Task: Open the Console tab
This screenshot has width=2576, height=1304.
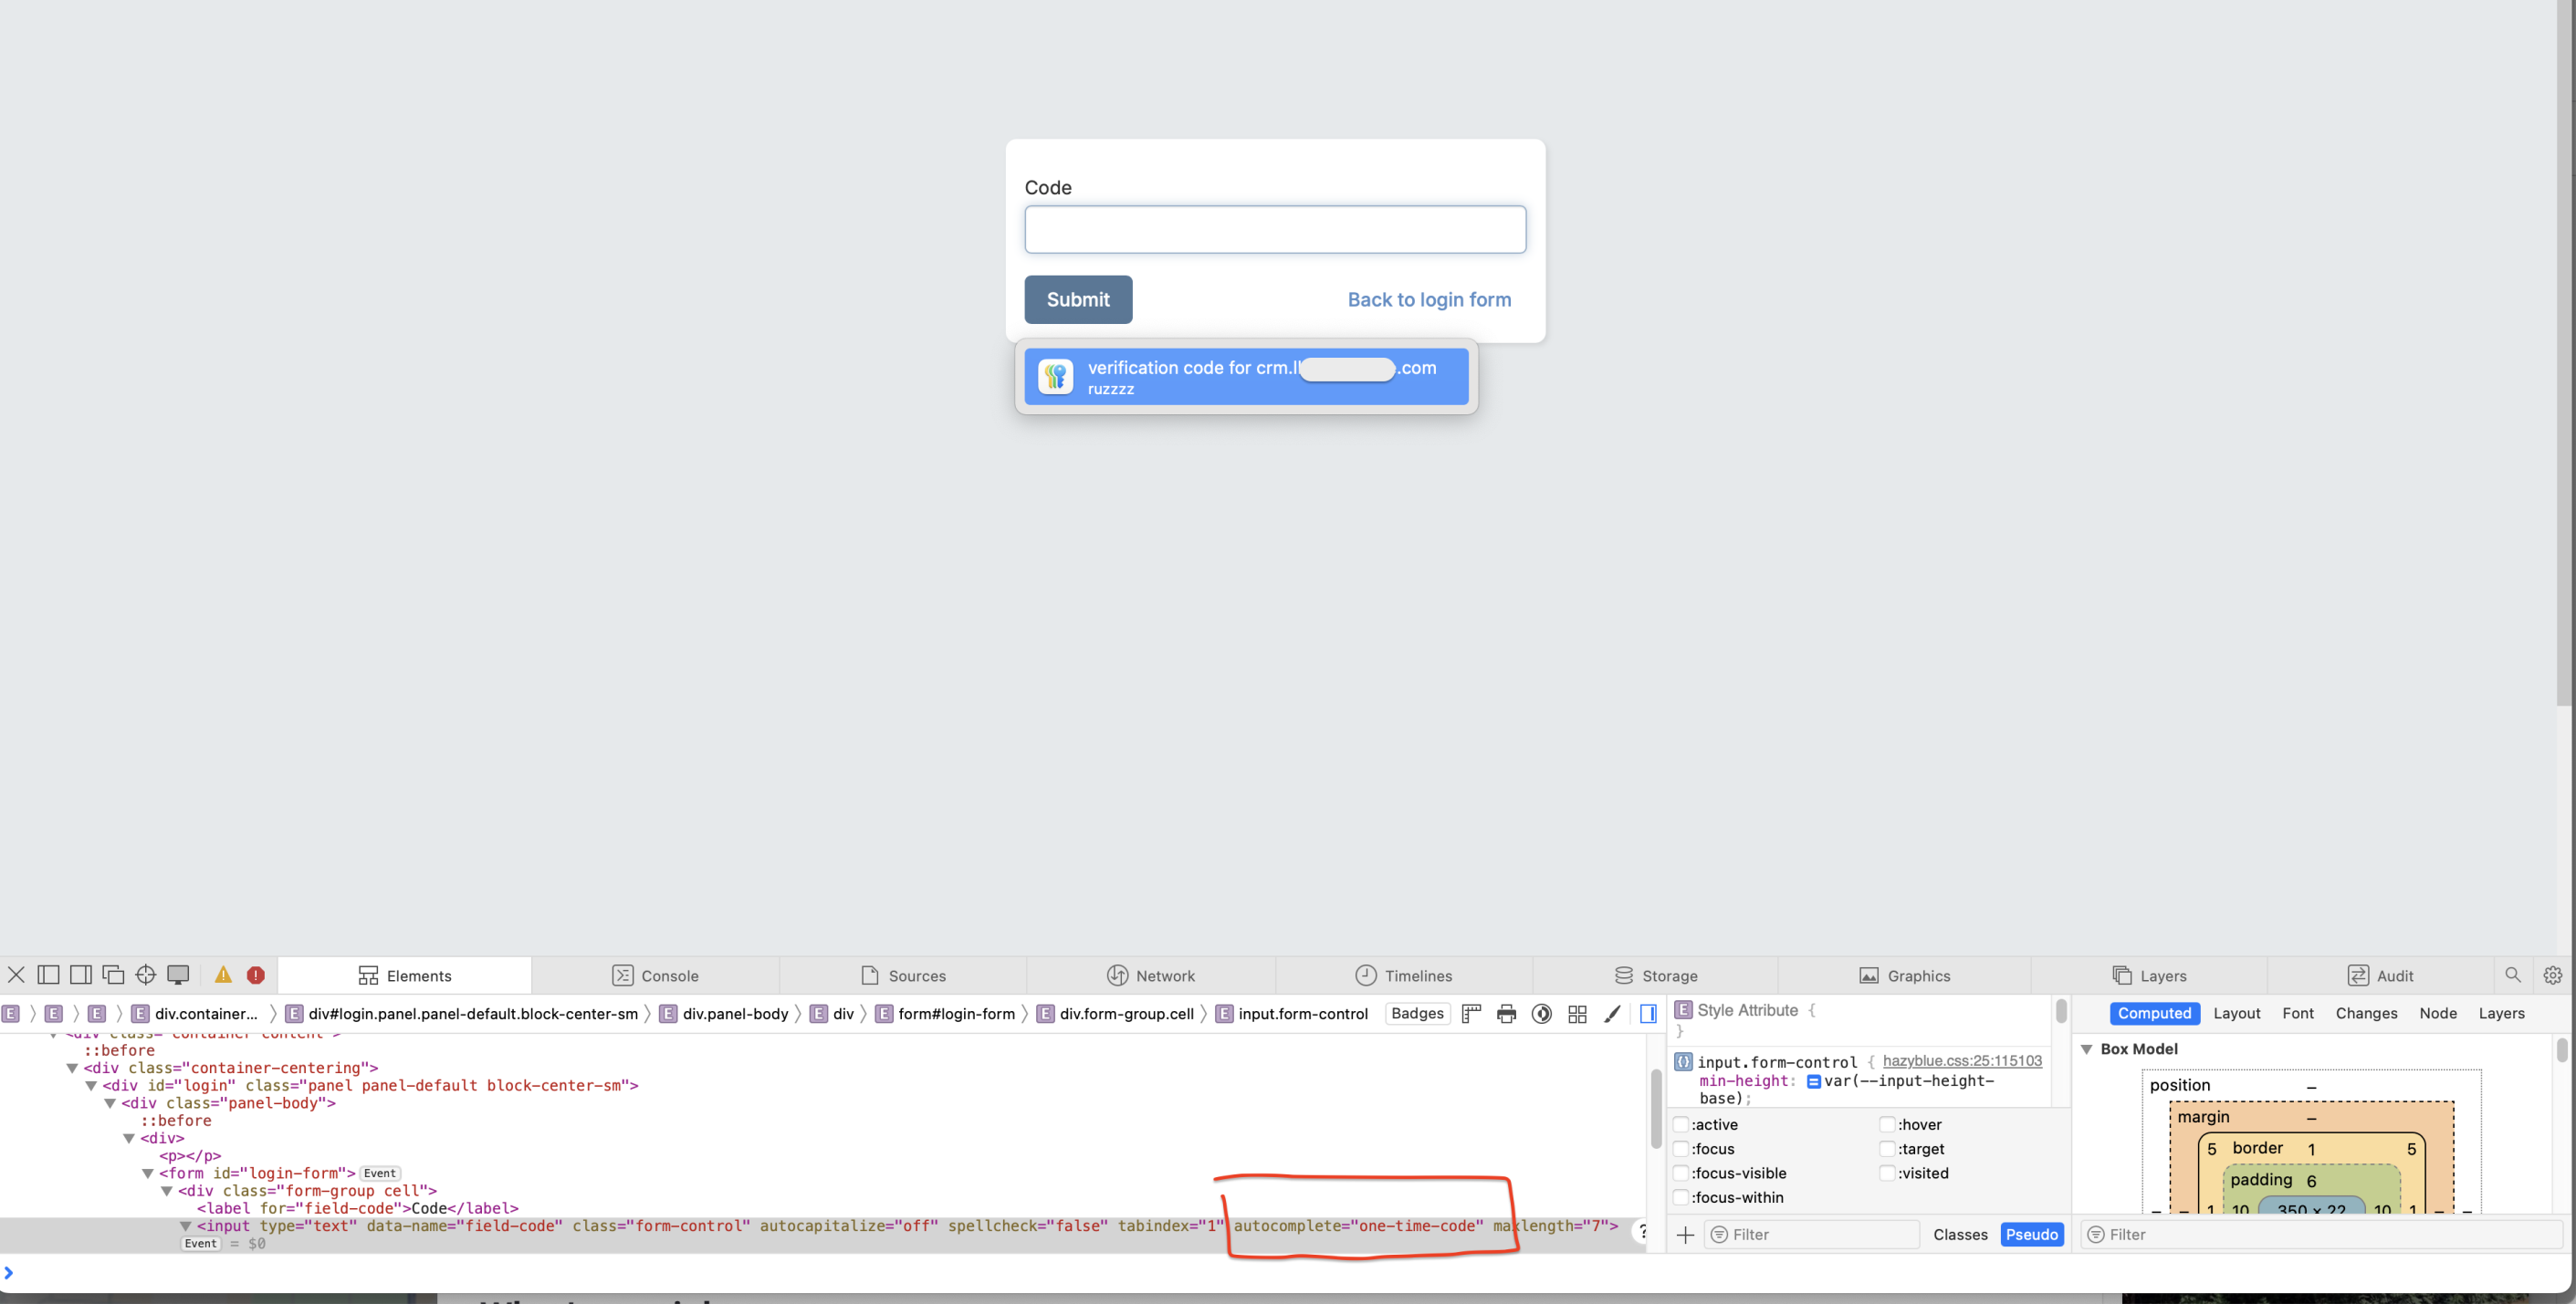Action: 655,976
